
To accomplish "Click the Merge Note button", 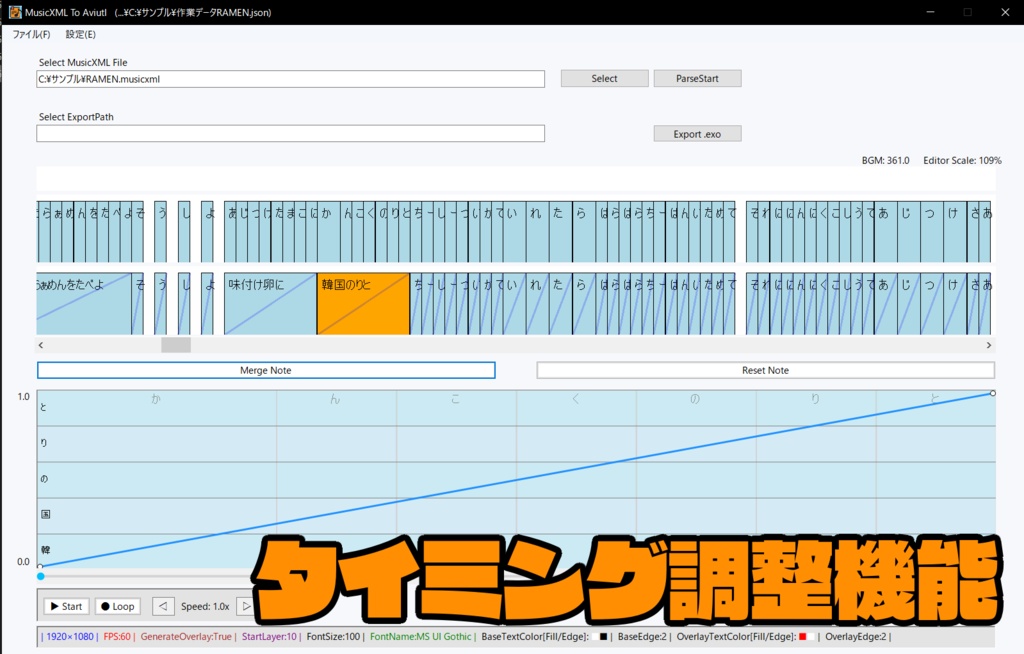I will [266, 369].
